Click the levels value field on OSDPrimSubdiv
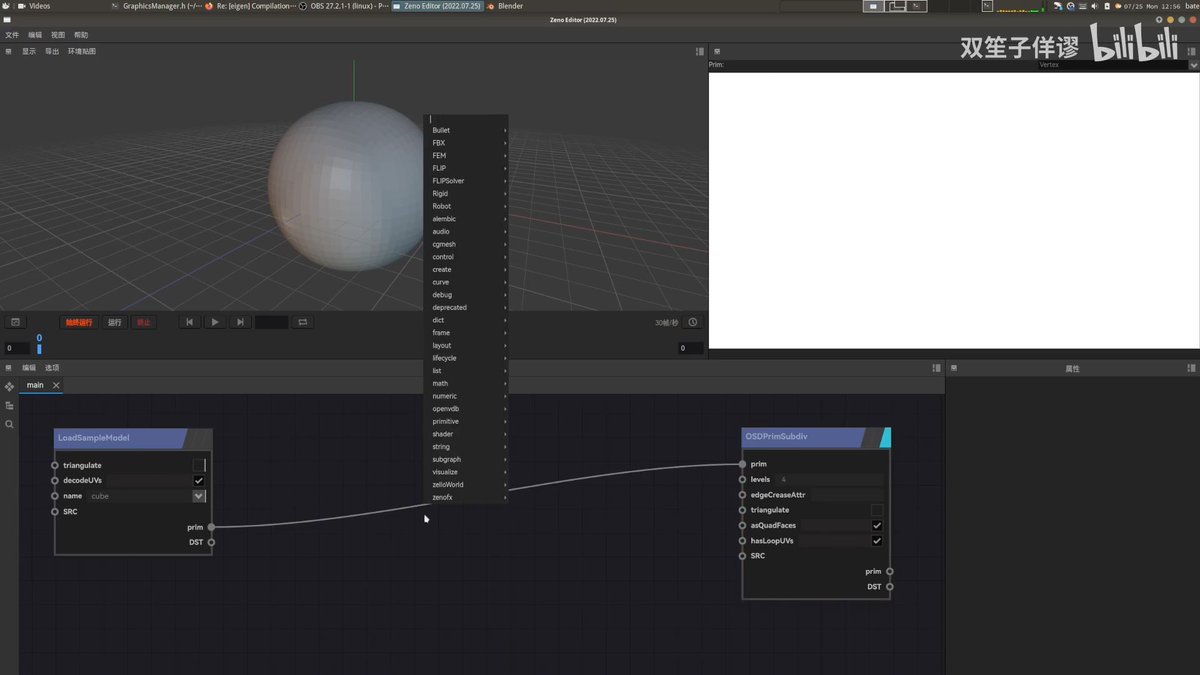This screenshot has height=675, width=1200. [x=830, y=480]
